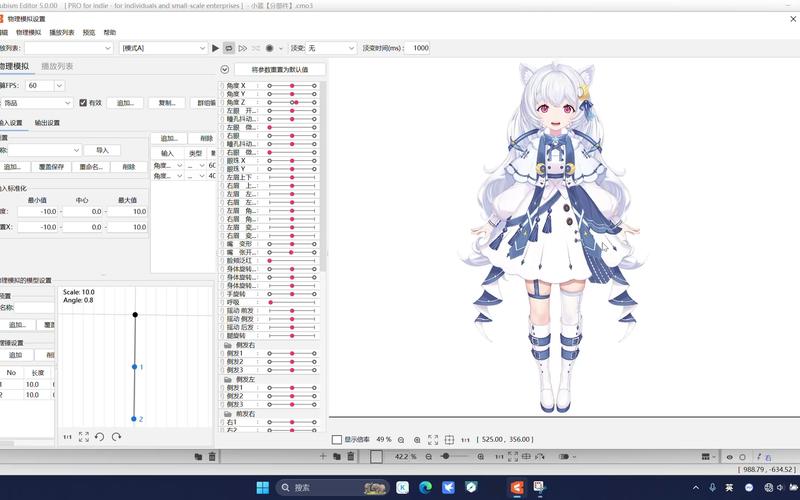Click the 角度 X parameter slider

pos(292,86)
